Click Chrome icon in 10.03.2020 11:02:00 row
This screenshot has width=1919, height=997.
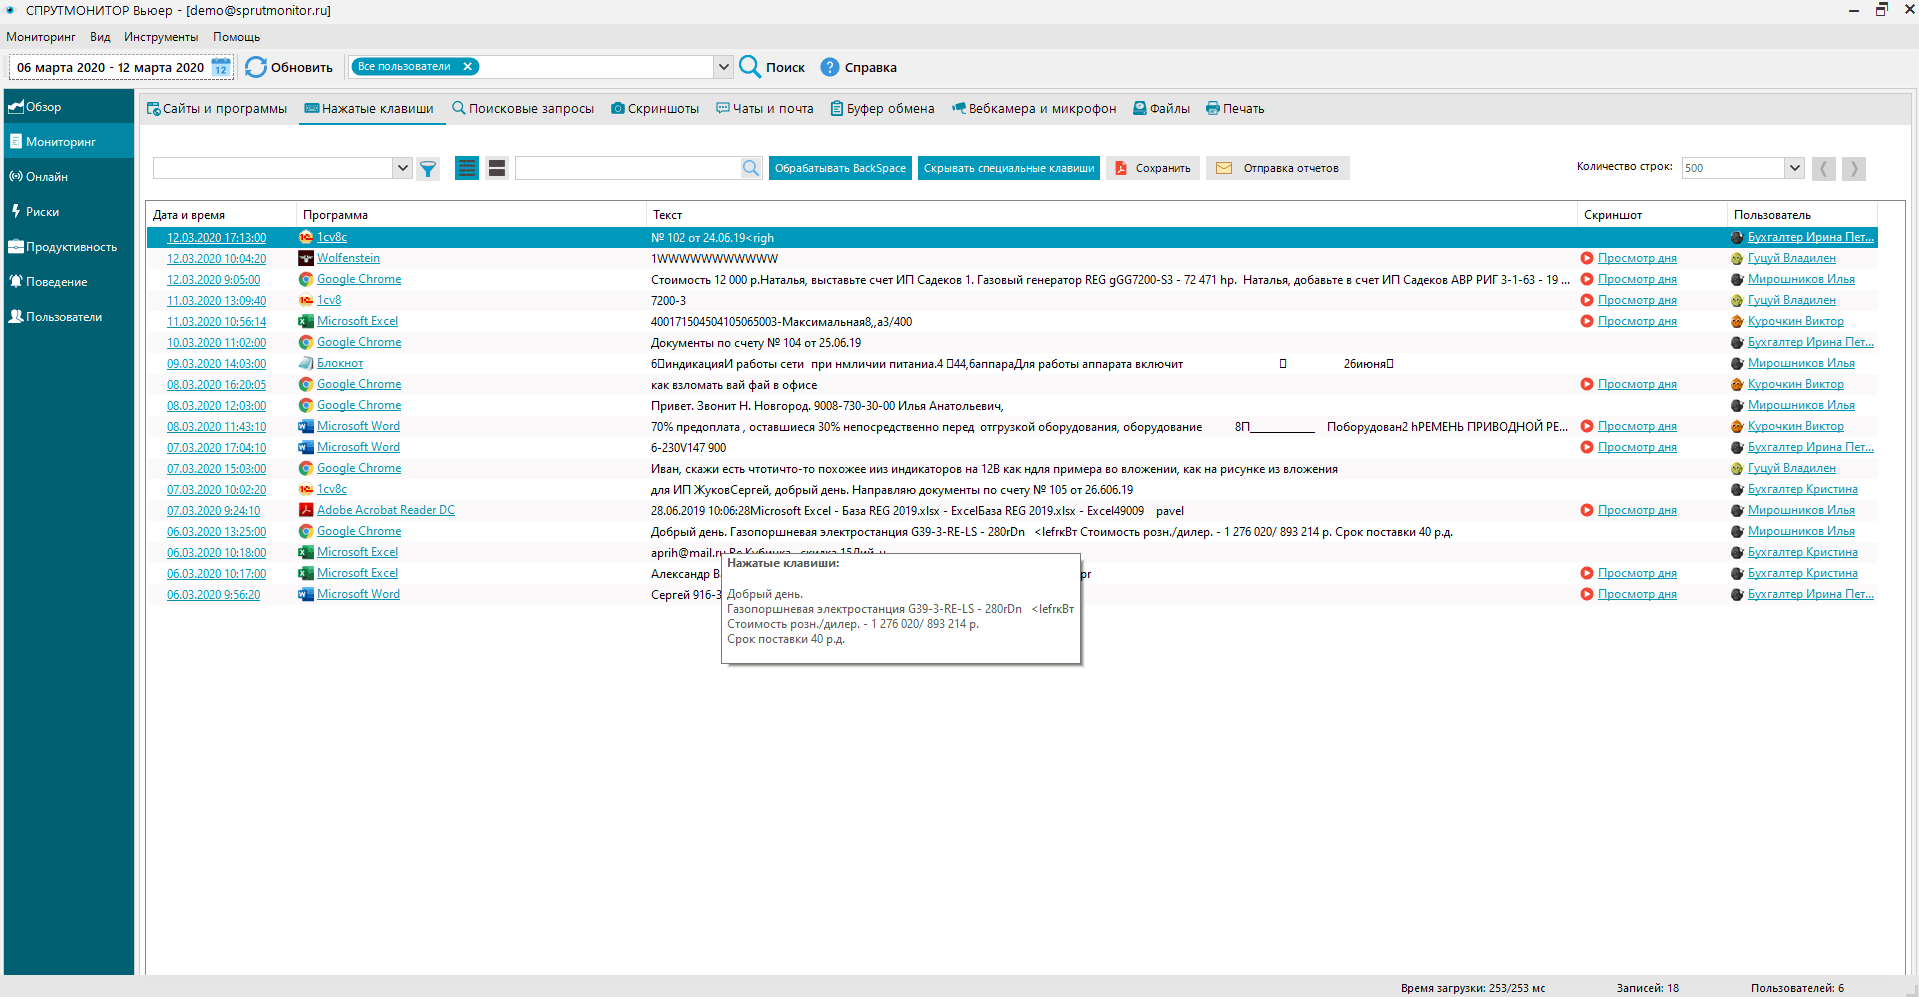(306, 342)
